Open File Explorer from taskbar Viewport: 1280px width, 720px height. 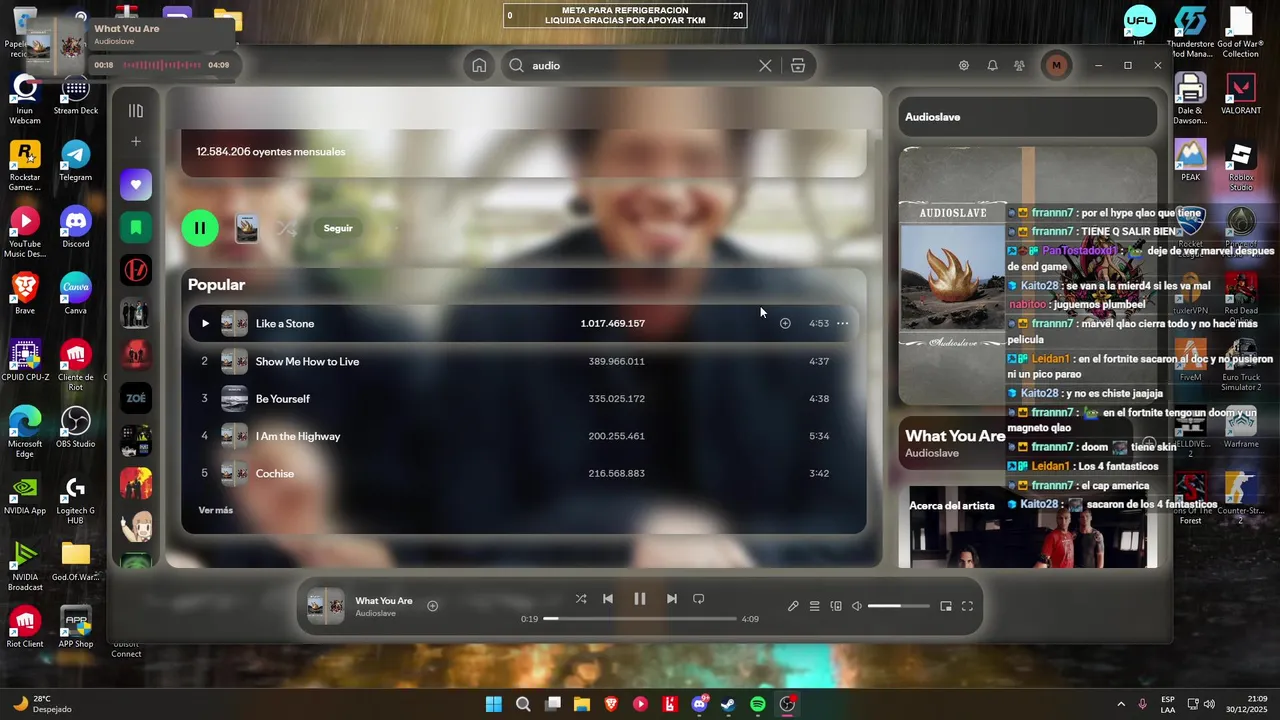tap(582, 704)
